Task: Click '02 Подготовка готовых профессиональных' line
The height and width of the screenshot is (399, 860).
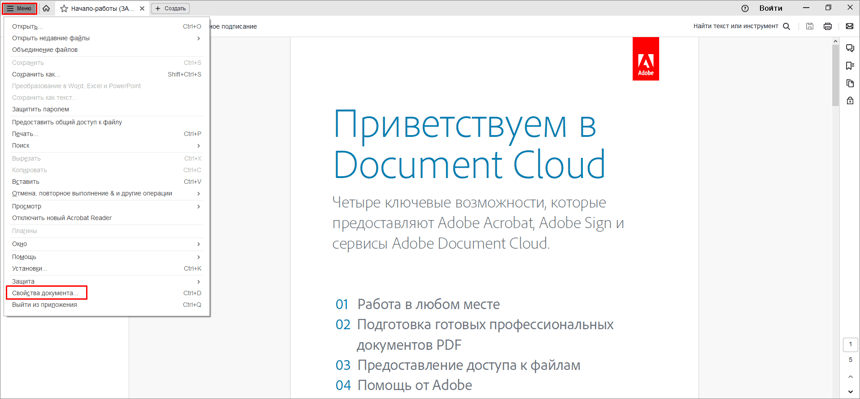Action: (474, 325)
